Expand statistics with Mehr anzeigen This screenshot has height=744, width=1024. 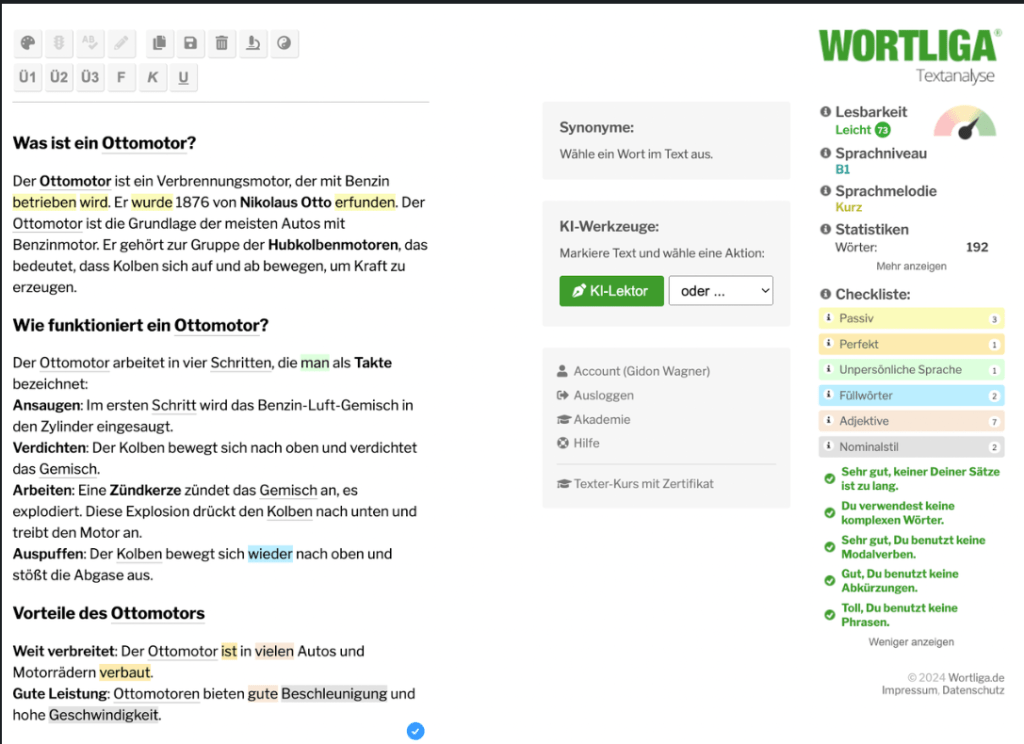point(910,266)
